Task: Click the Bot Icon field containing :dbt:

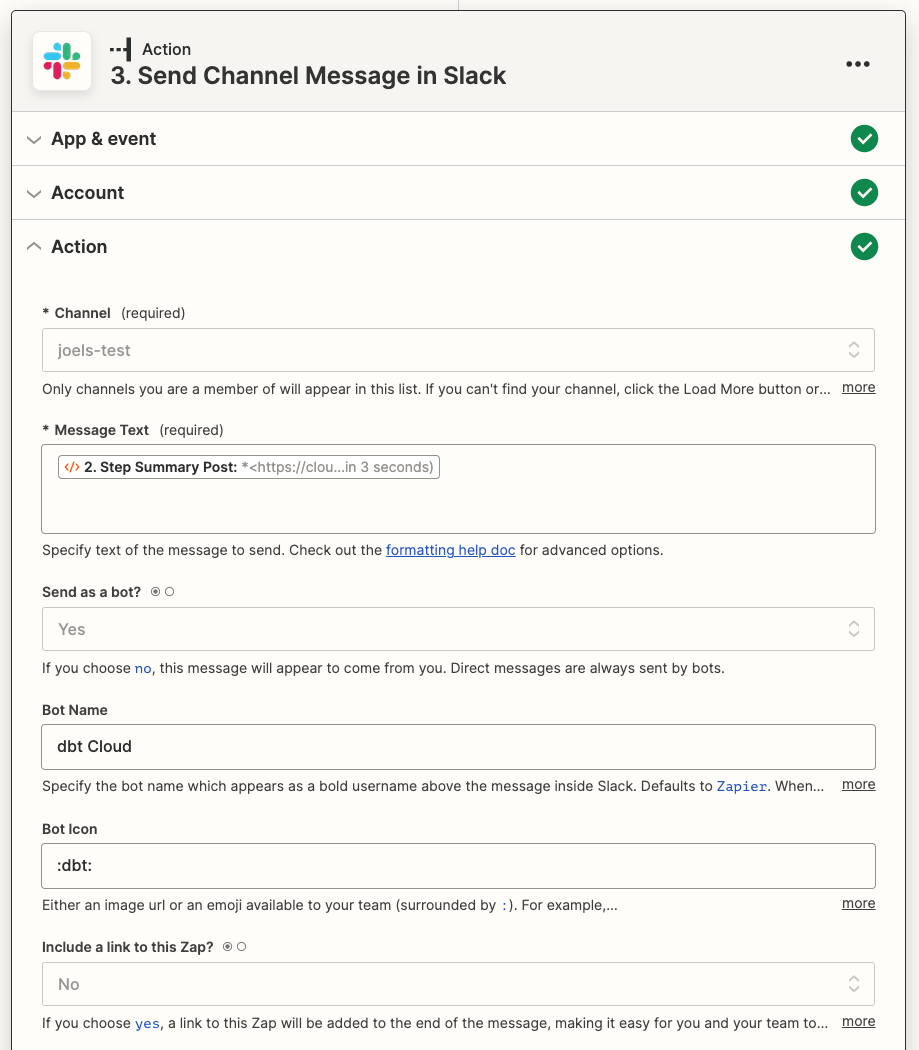Action: [458, 866]
